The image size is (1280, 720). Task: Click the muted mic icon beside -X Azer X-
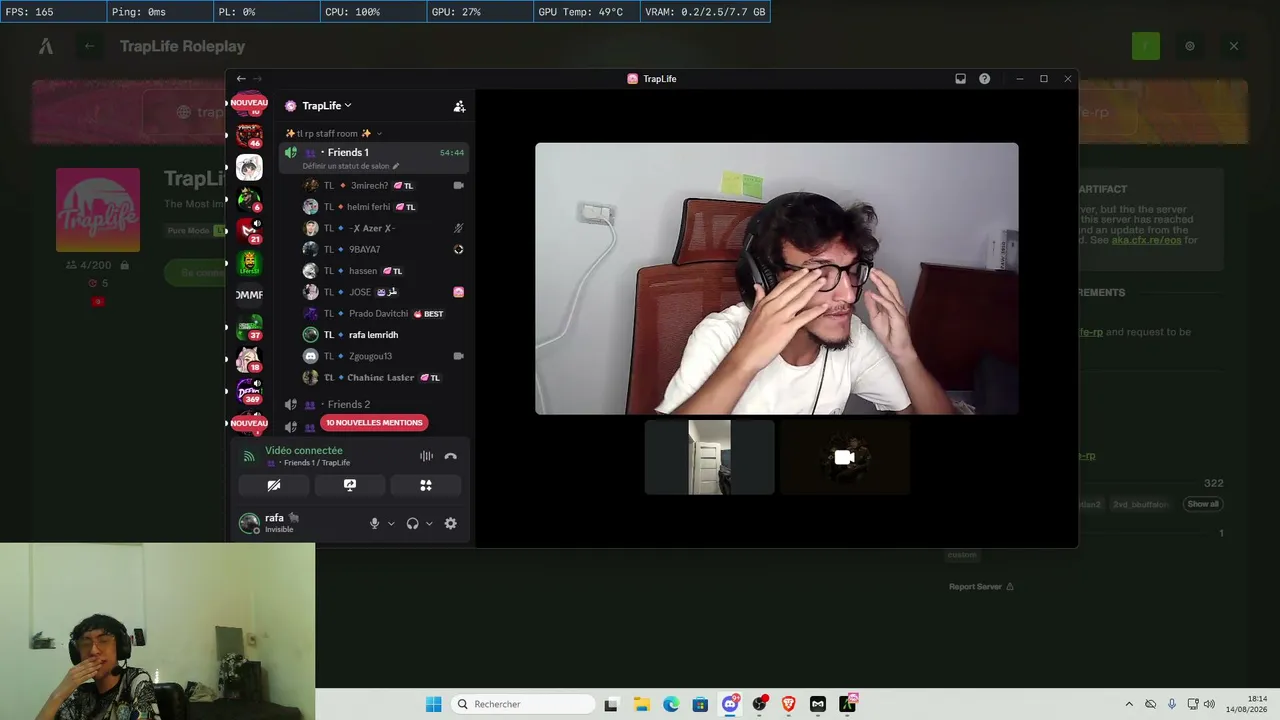[459, 228]
